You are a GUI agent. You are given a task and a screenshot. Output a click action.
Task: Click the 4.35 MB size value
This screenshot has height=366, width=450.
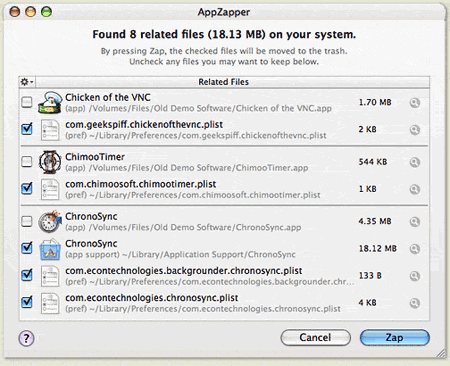pos(375,221)
